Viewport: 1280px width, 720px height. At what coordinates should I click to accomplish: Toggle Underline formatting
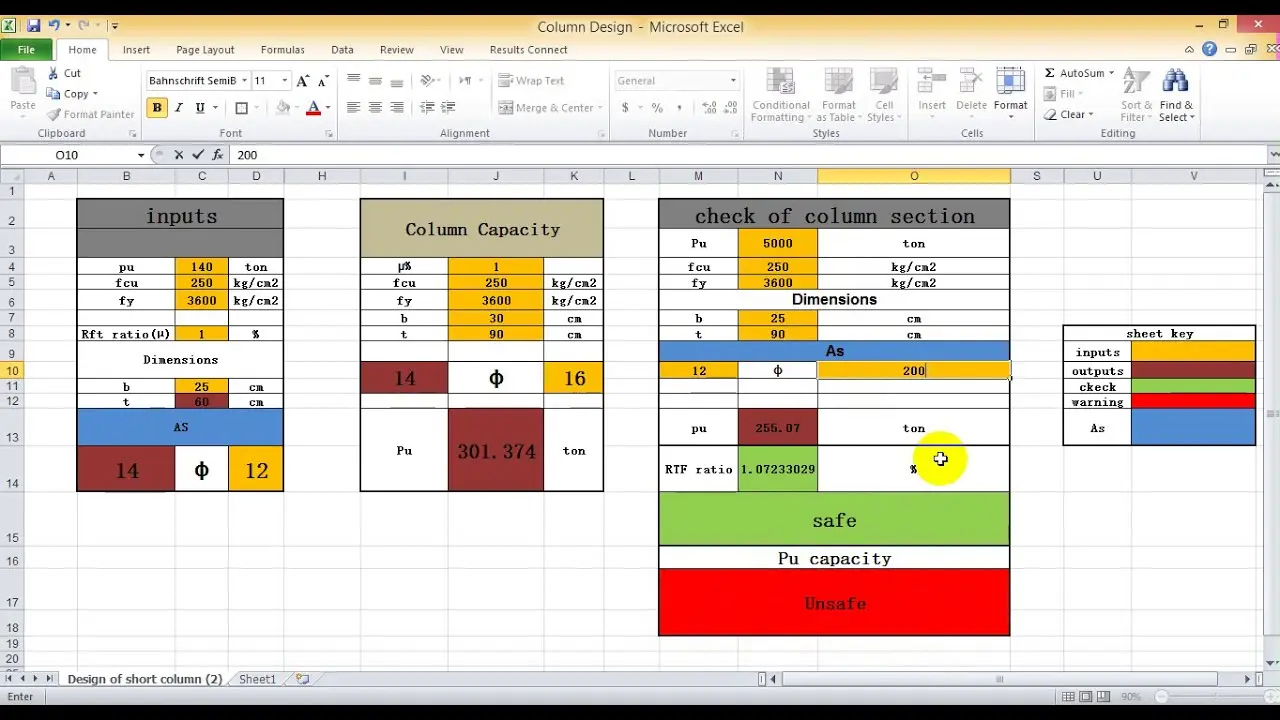pos(200,108)
